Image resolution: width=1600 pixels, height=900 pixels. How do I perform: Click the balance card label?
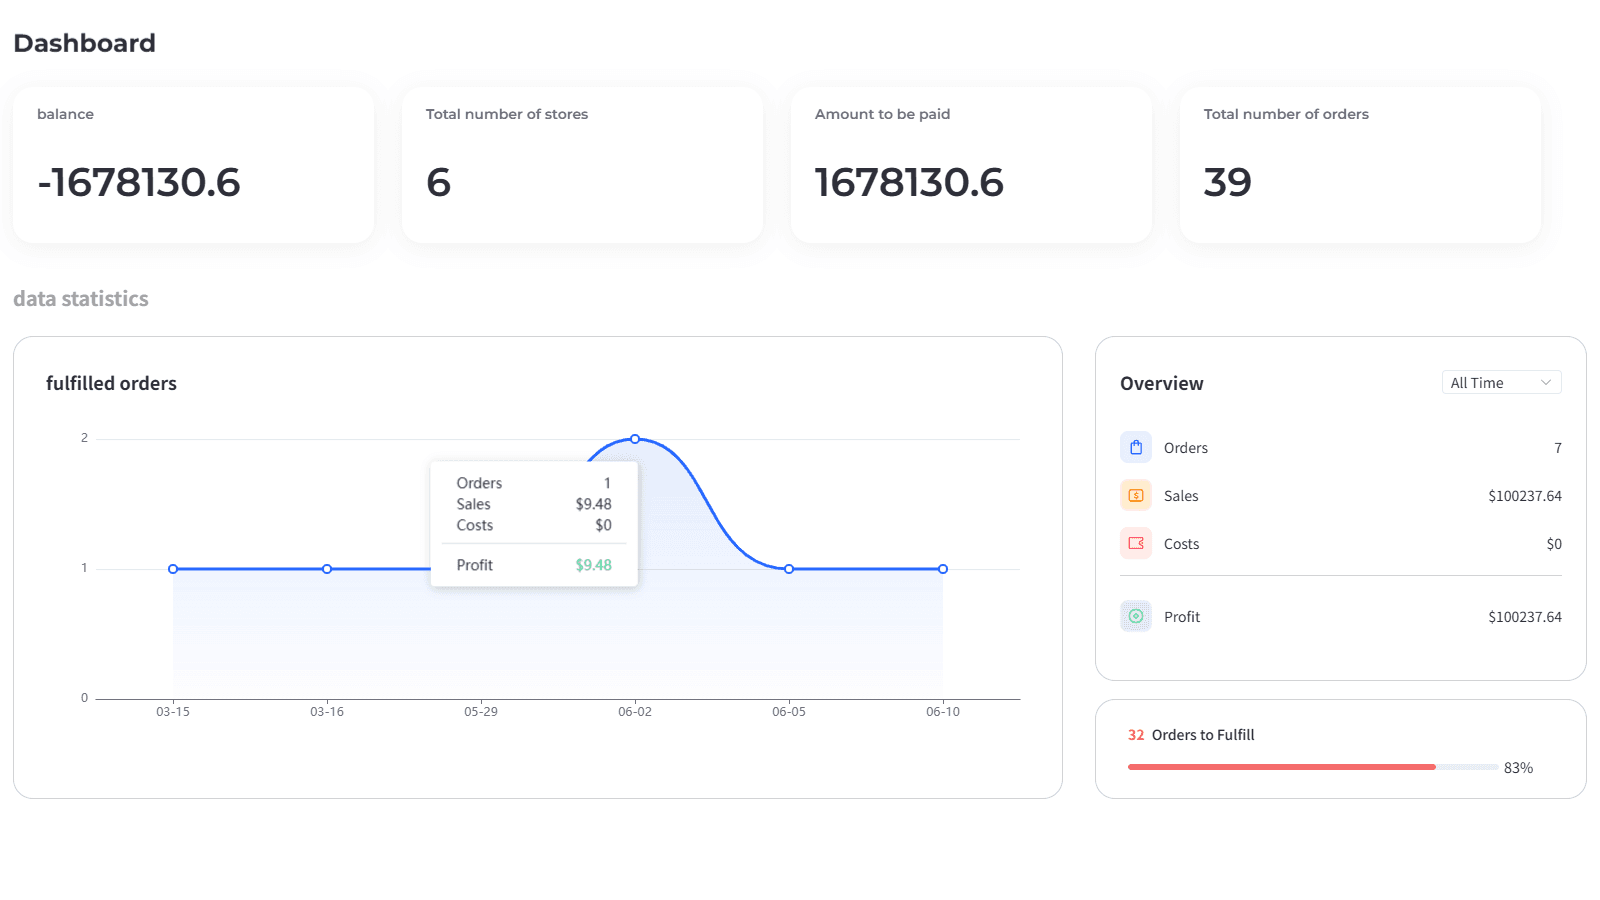pos(65,114)
